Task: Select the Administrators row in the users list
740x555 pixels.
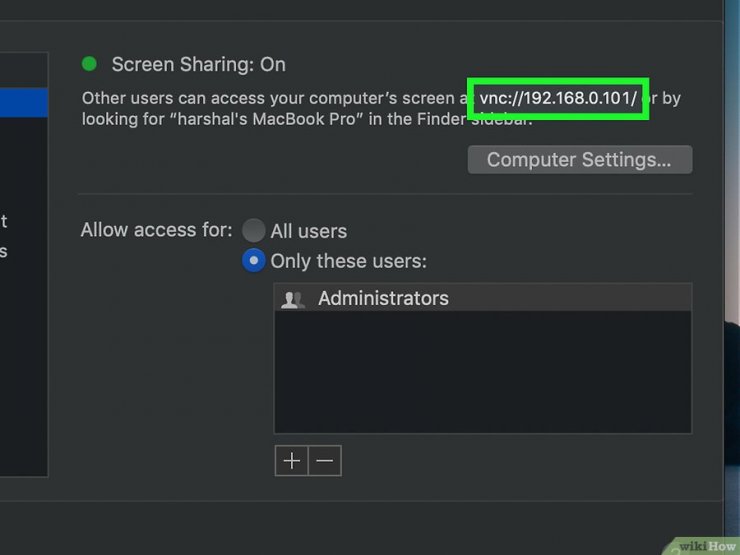Action: [x=482, y=298]
